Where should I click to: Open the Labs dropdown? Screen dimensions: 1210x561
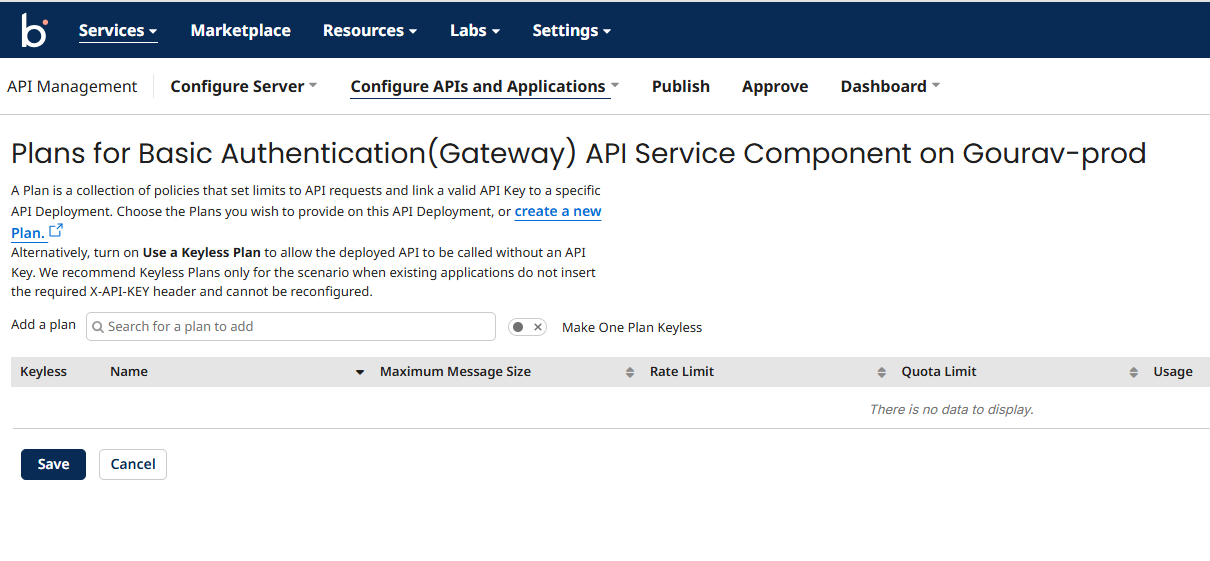pos(474,30)
